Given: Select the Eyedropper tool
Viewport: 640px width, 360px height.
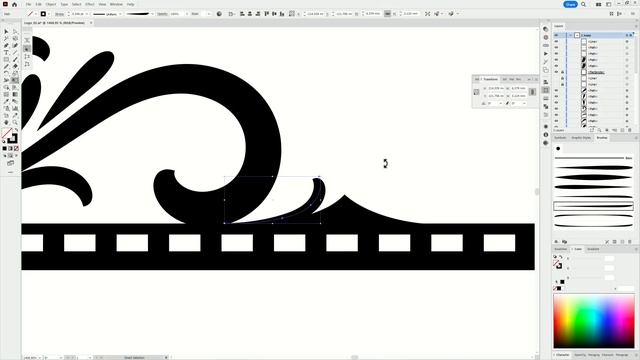Looking at the screenshot, I should tap(6, 101).
